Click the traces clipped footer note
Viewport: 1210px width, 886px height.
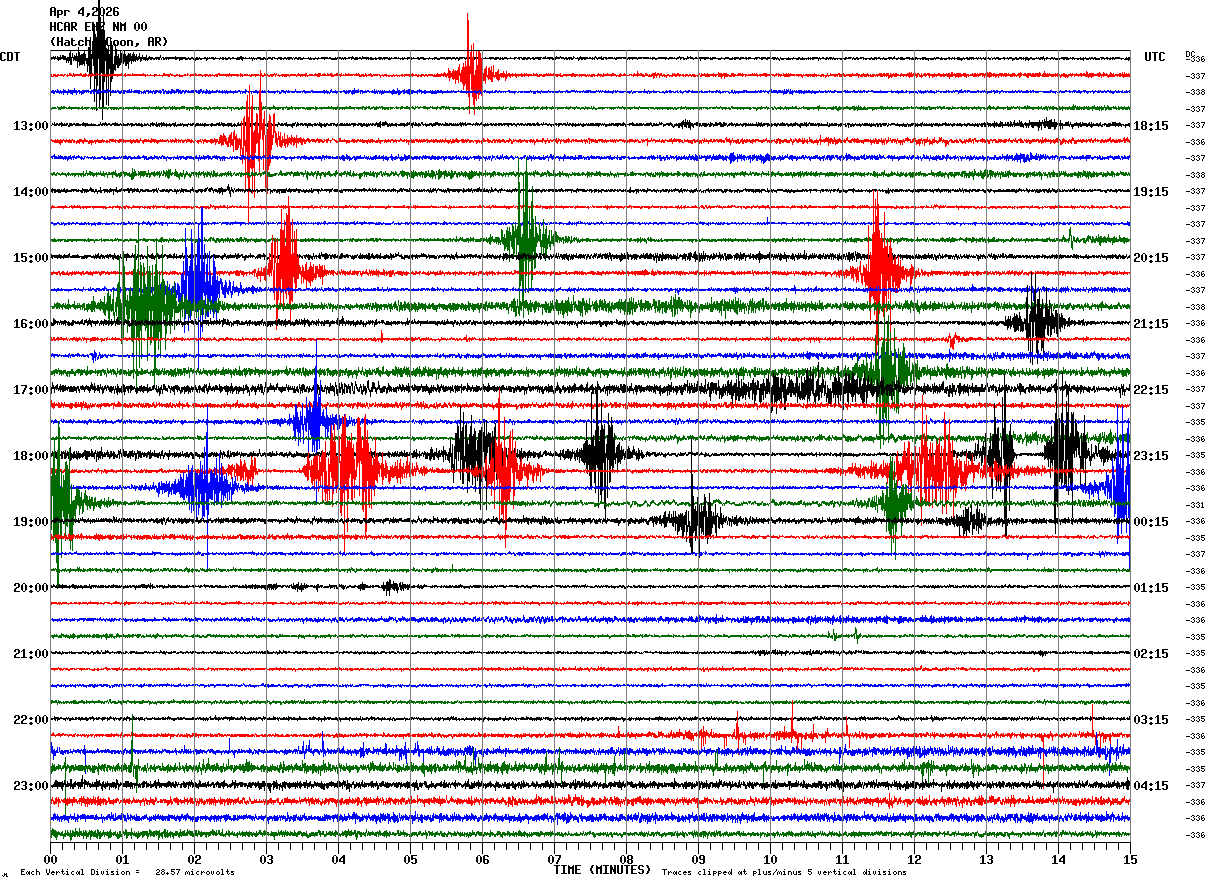tap(784, 872)
